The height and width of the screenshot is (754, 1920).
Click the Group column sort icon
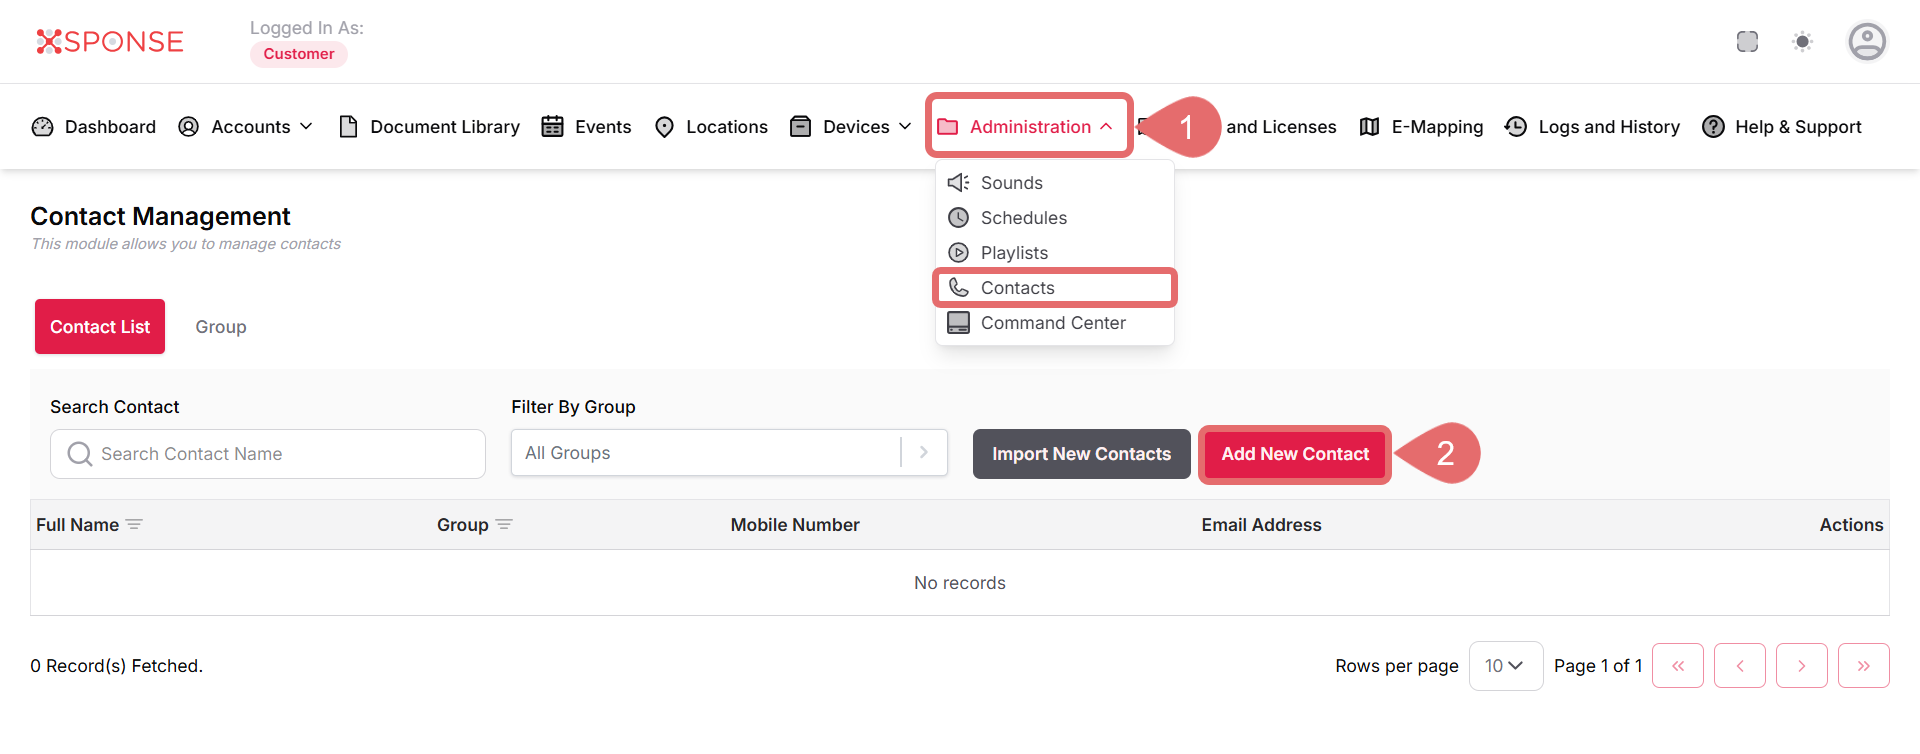pyautogui.click(x=504, y=525)
